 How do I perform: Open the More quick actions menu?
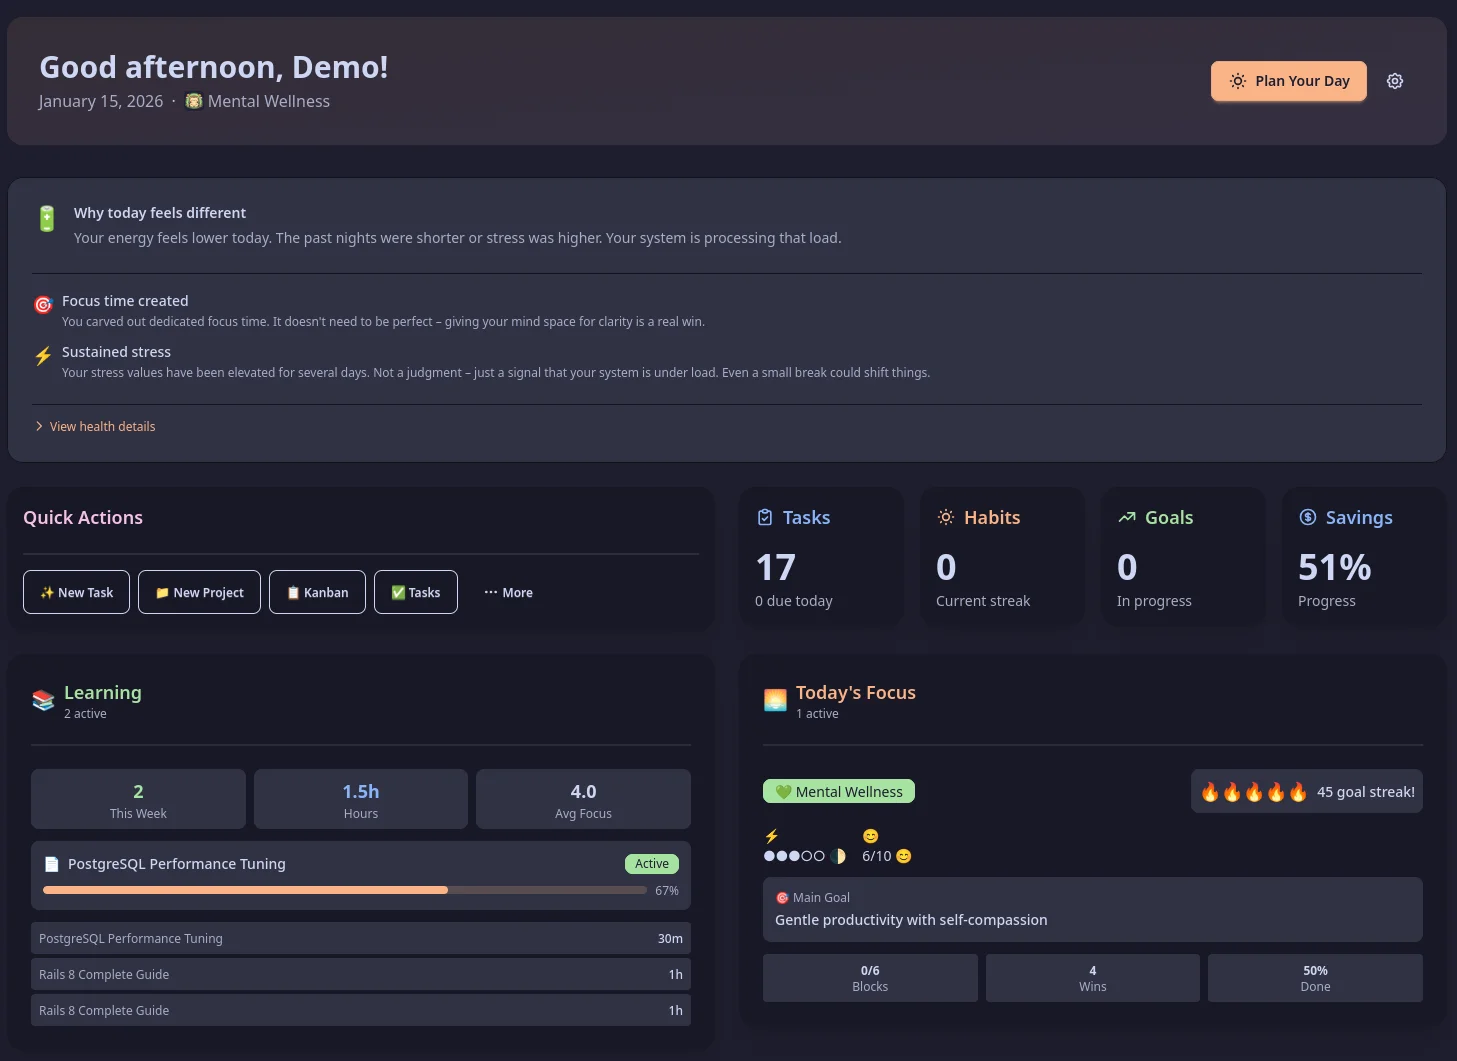pos(508,592)
